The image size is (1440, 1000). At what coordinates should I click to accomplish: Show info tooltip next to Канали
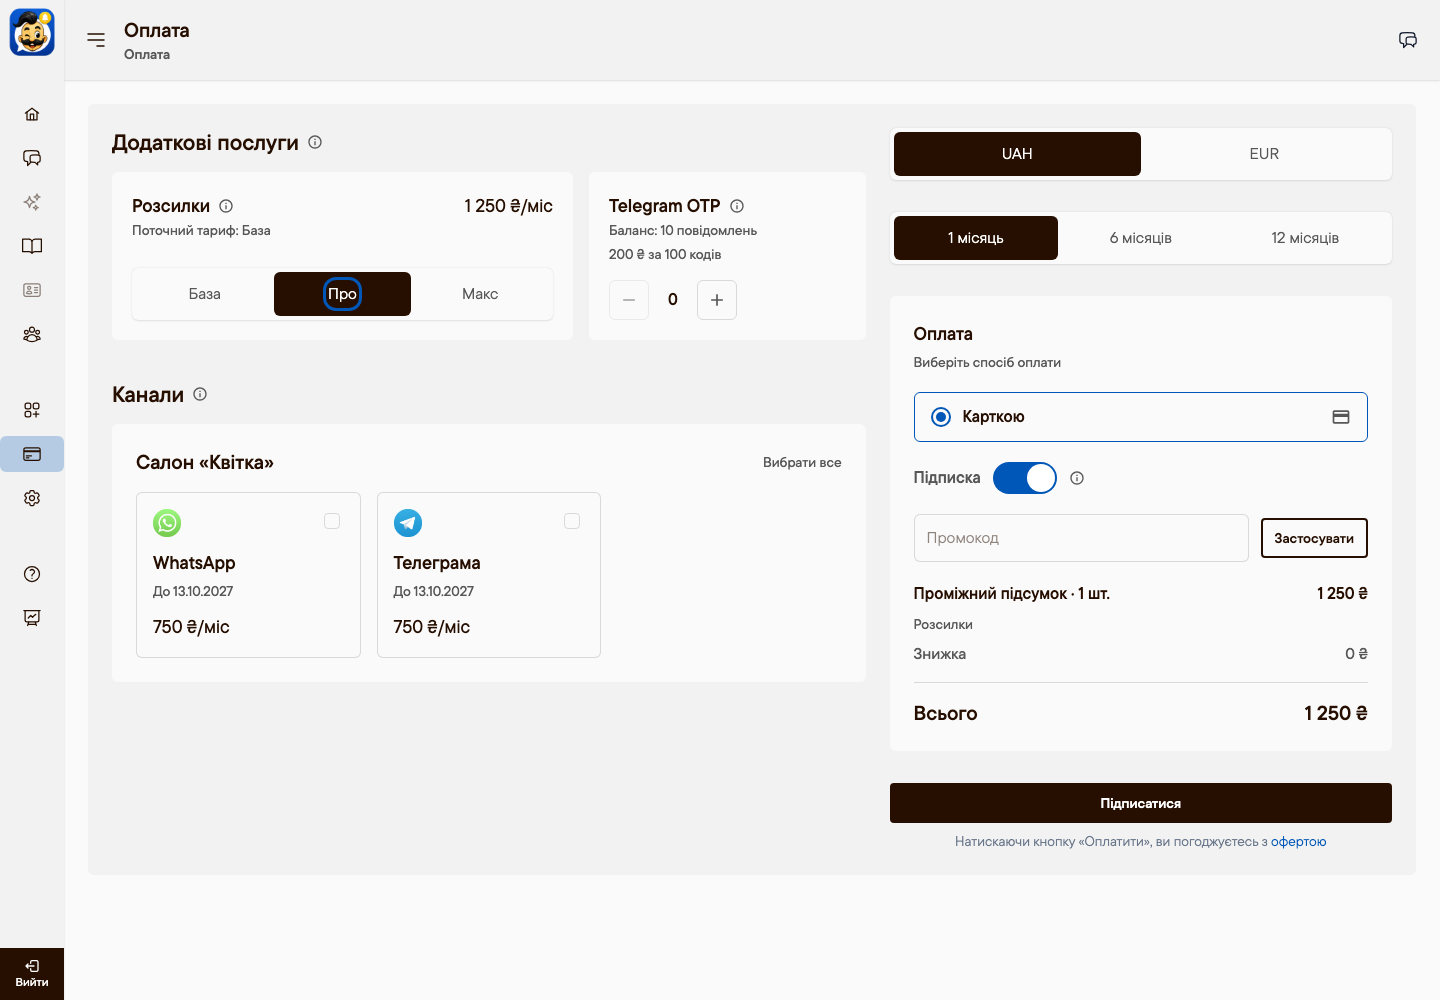200,394
